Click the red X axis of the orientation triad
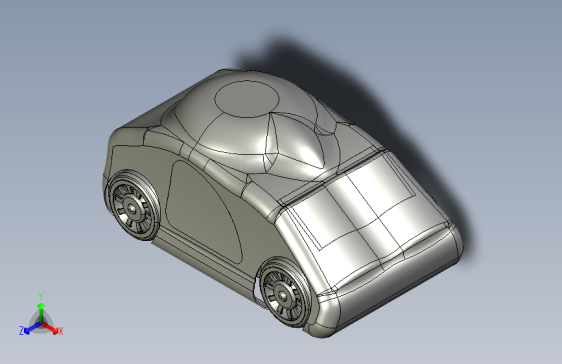 coord(50,328)
